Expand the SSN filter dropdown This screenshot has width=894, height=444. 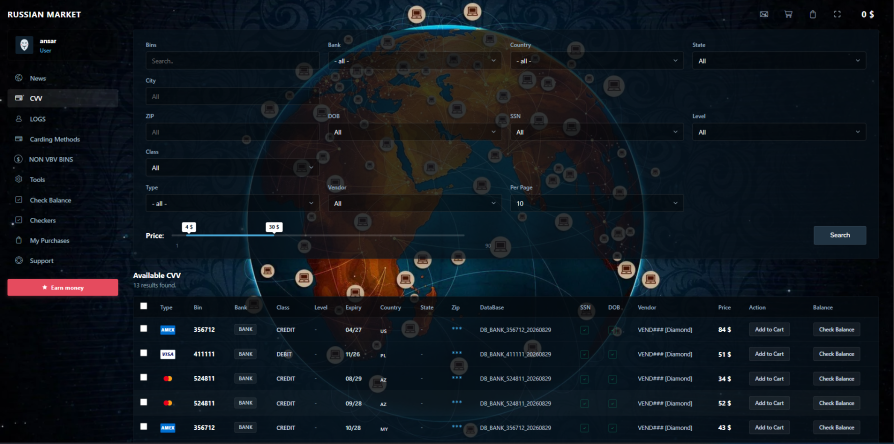click(597, 132)
